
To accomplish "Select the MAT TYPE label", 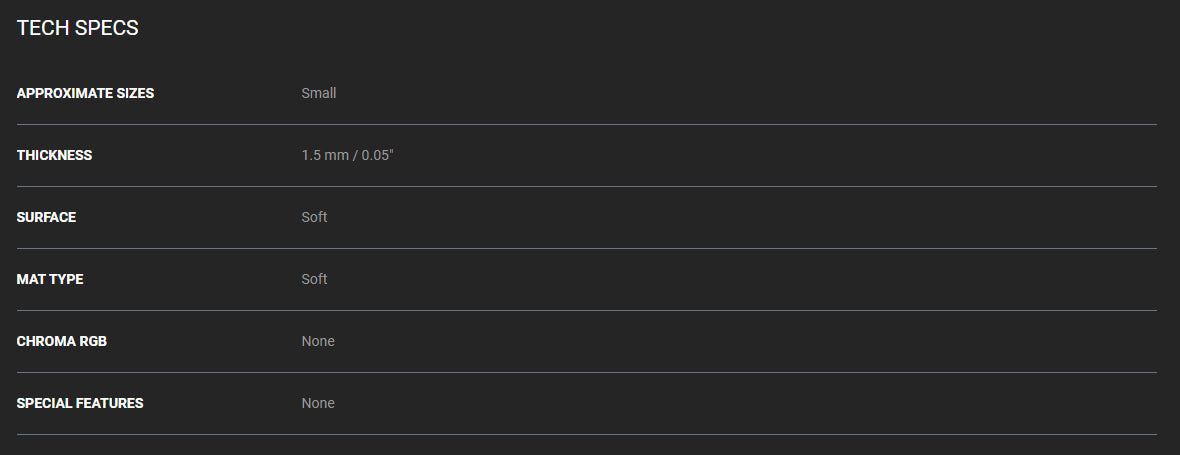I will 50,279.
